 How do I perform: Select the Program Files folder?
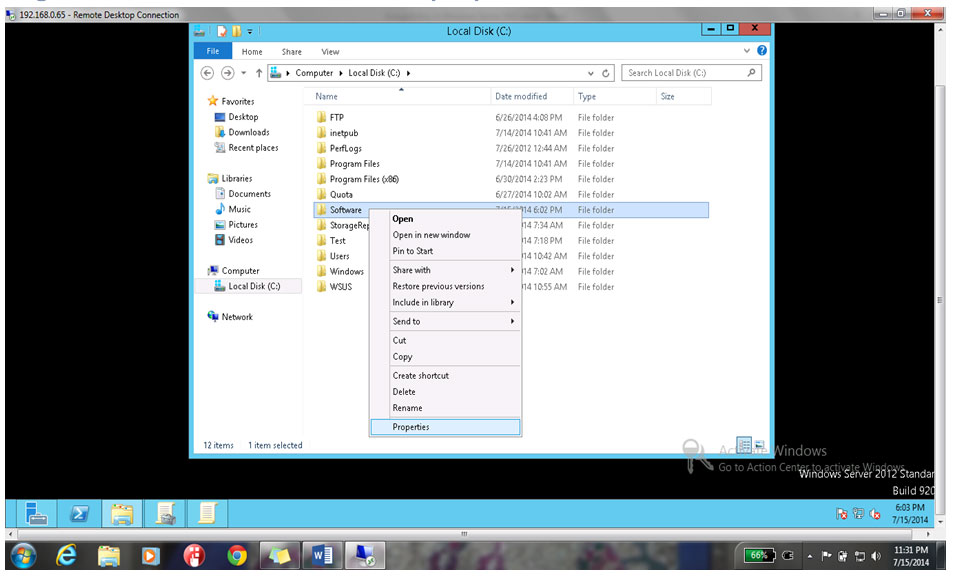click(x=354, y=164)
